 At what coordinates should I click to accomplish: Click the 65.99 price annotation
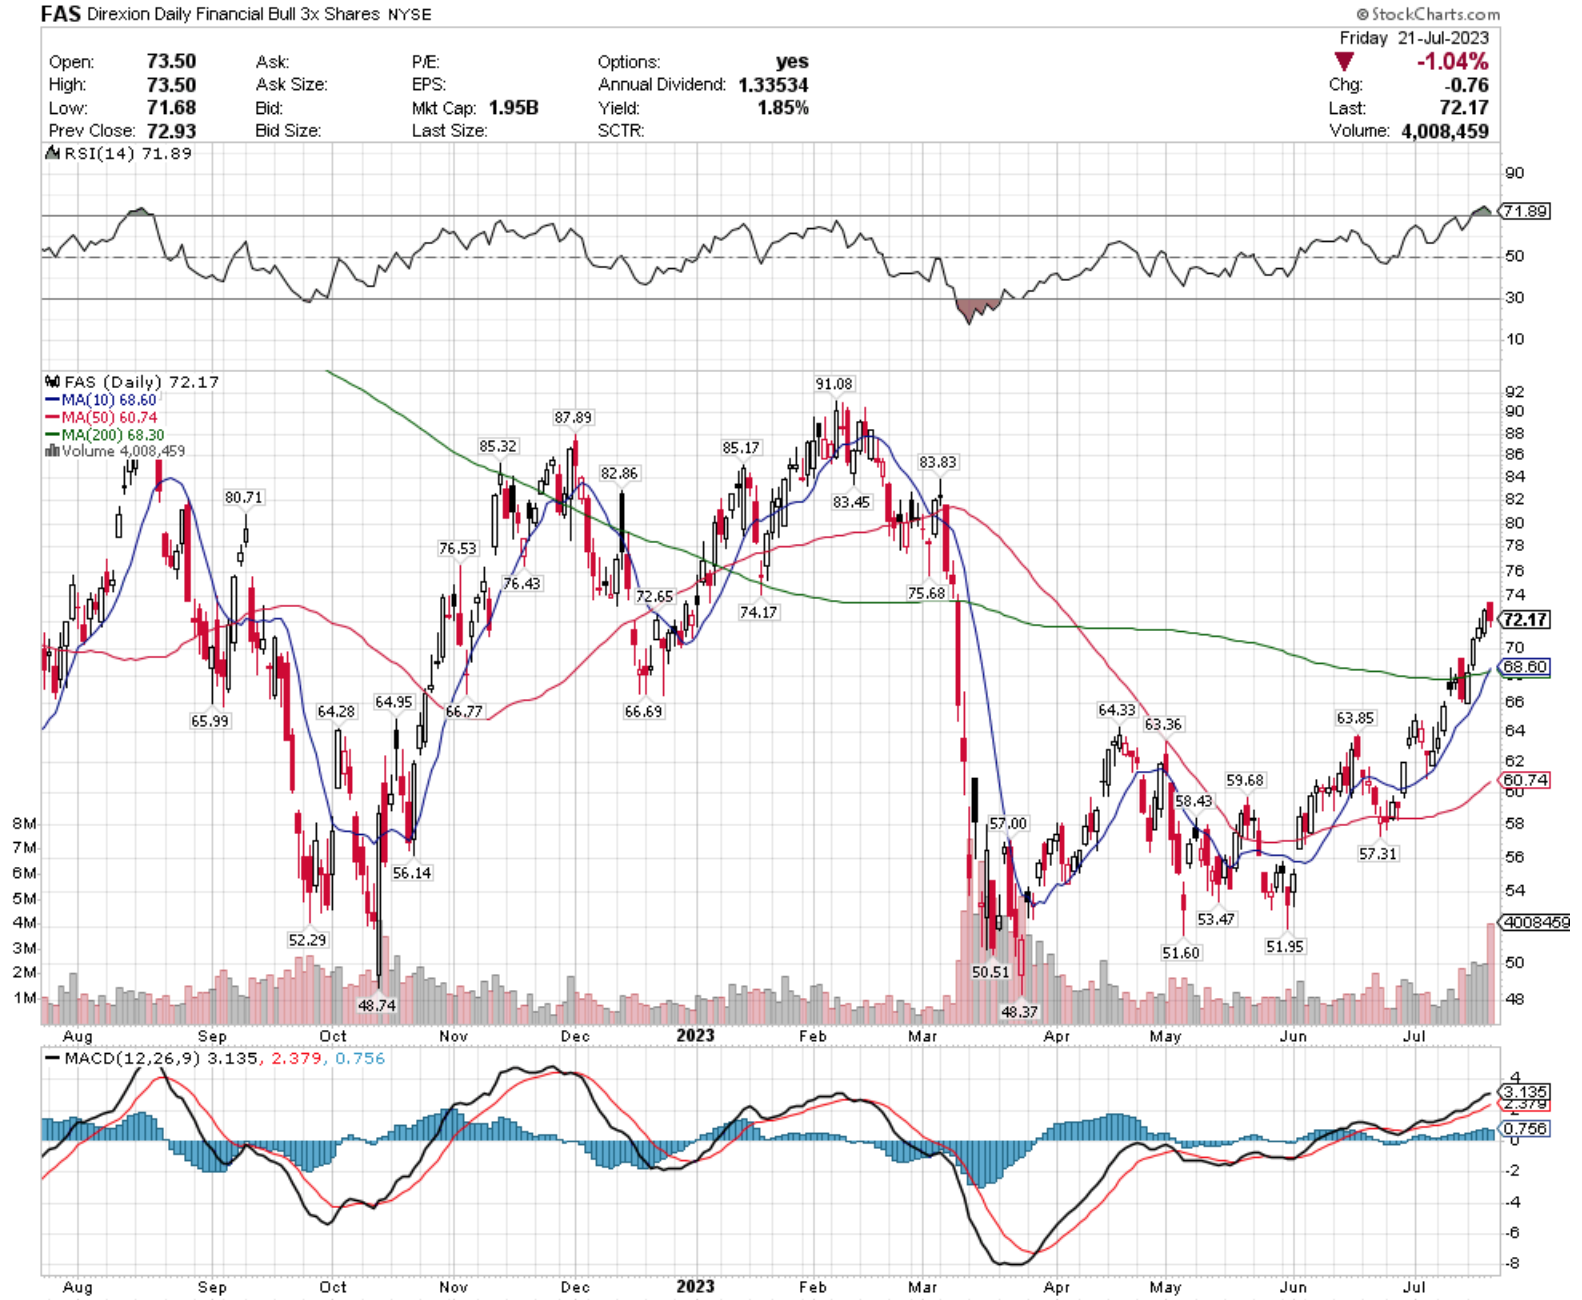pos(210,721)
